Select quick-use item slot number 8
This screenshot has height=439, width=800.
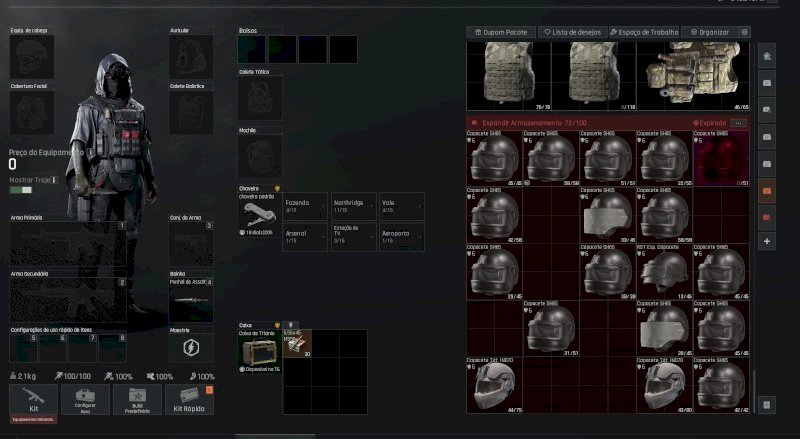click(x=112, y=348)
